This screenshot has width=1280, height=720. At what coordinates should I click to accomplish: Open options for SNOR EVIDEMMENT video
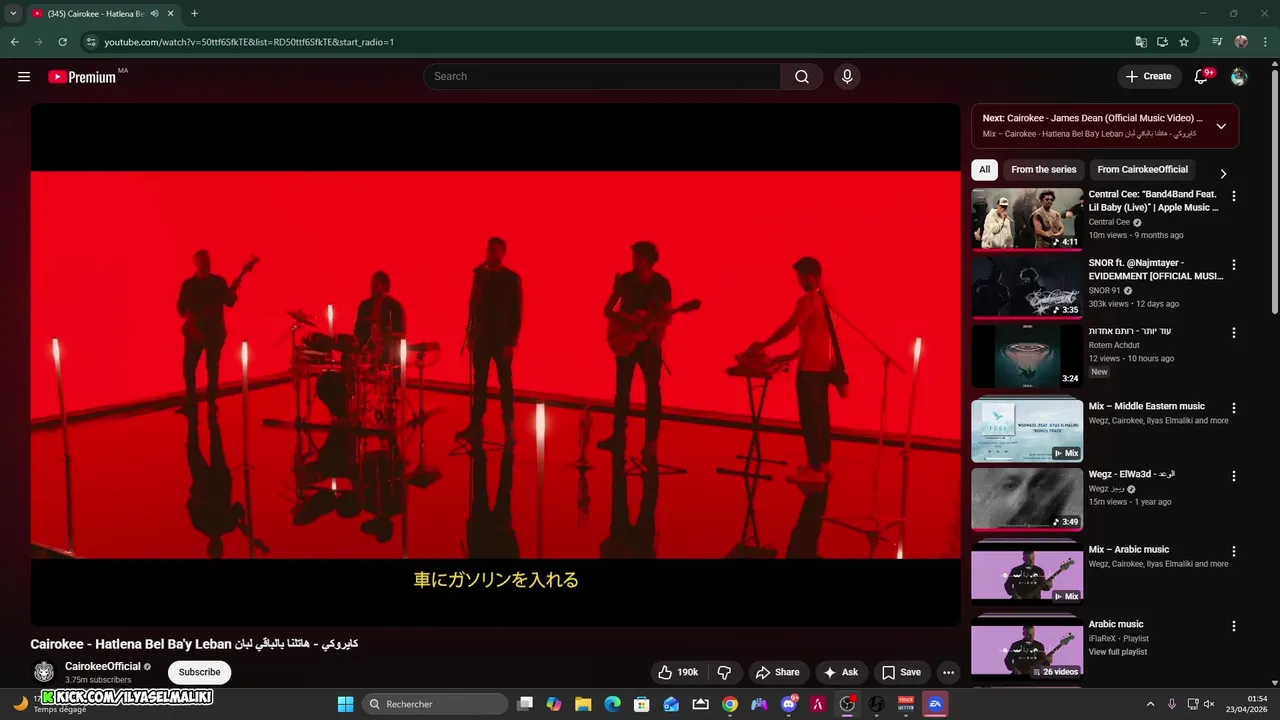(x=1233, y=265)
